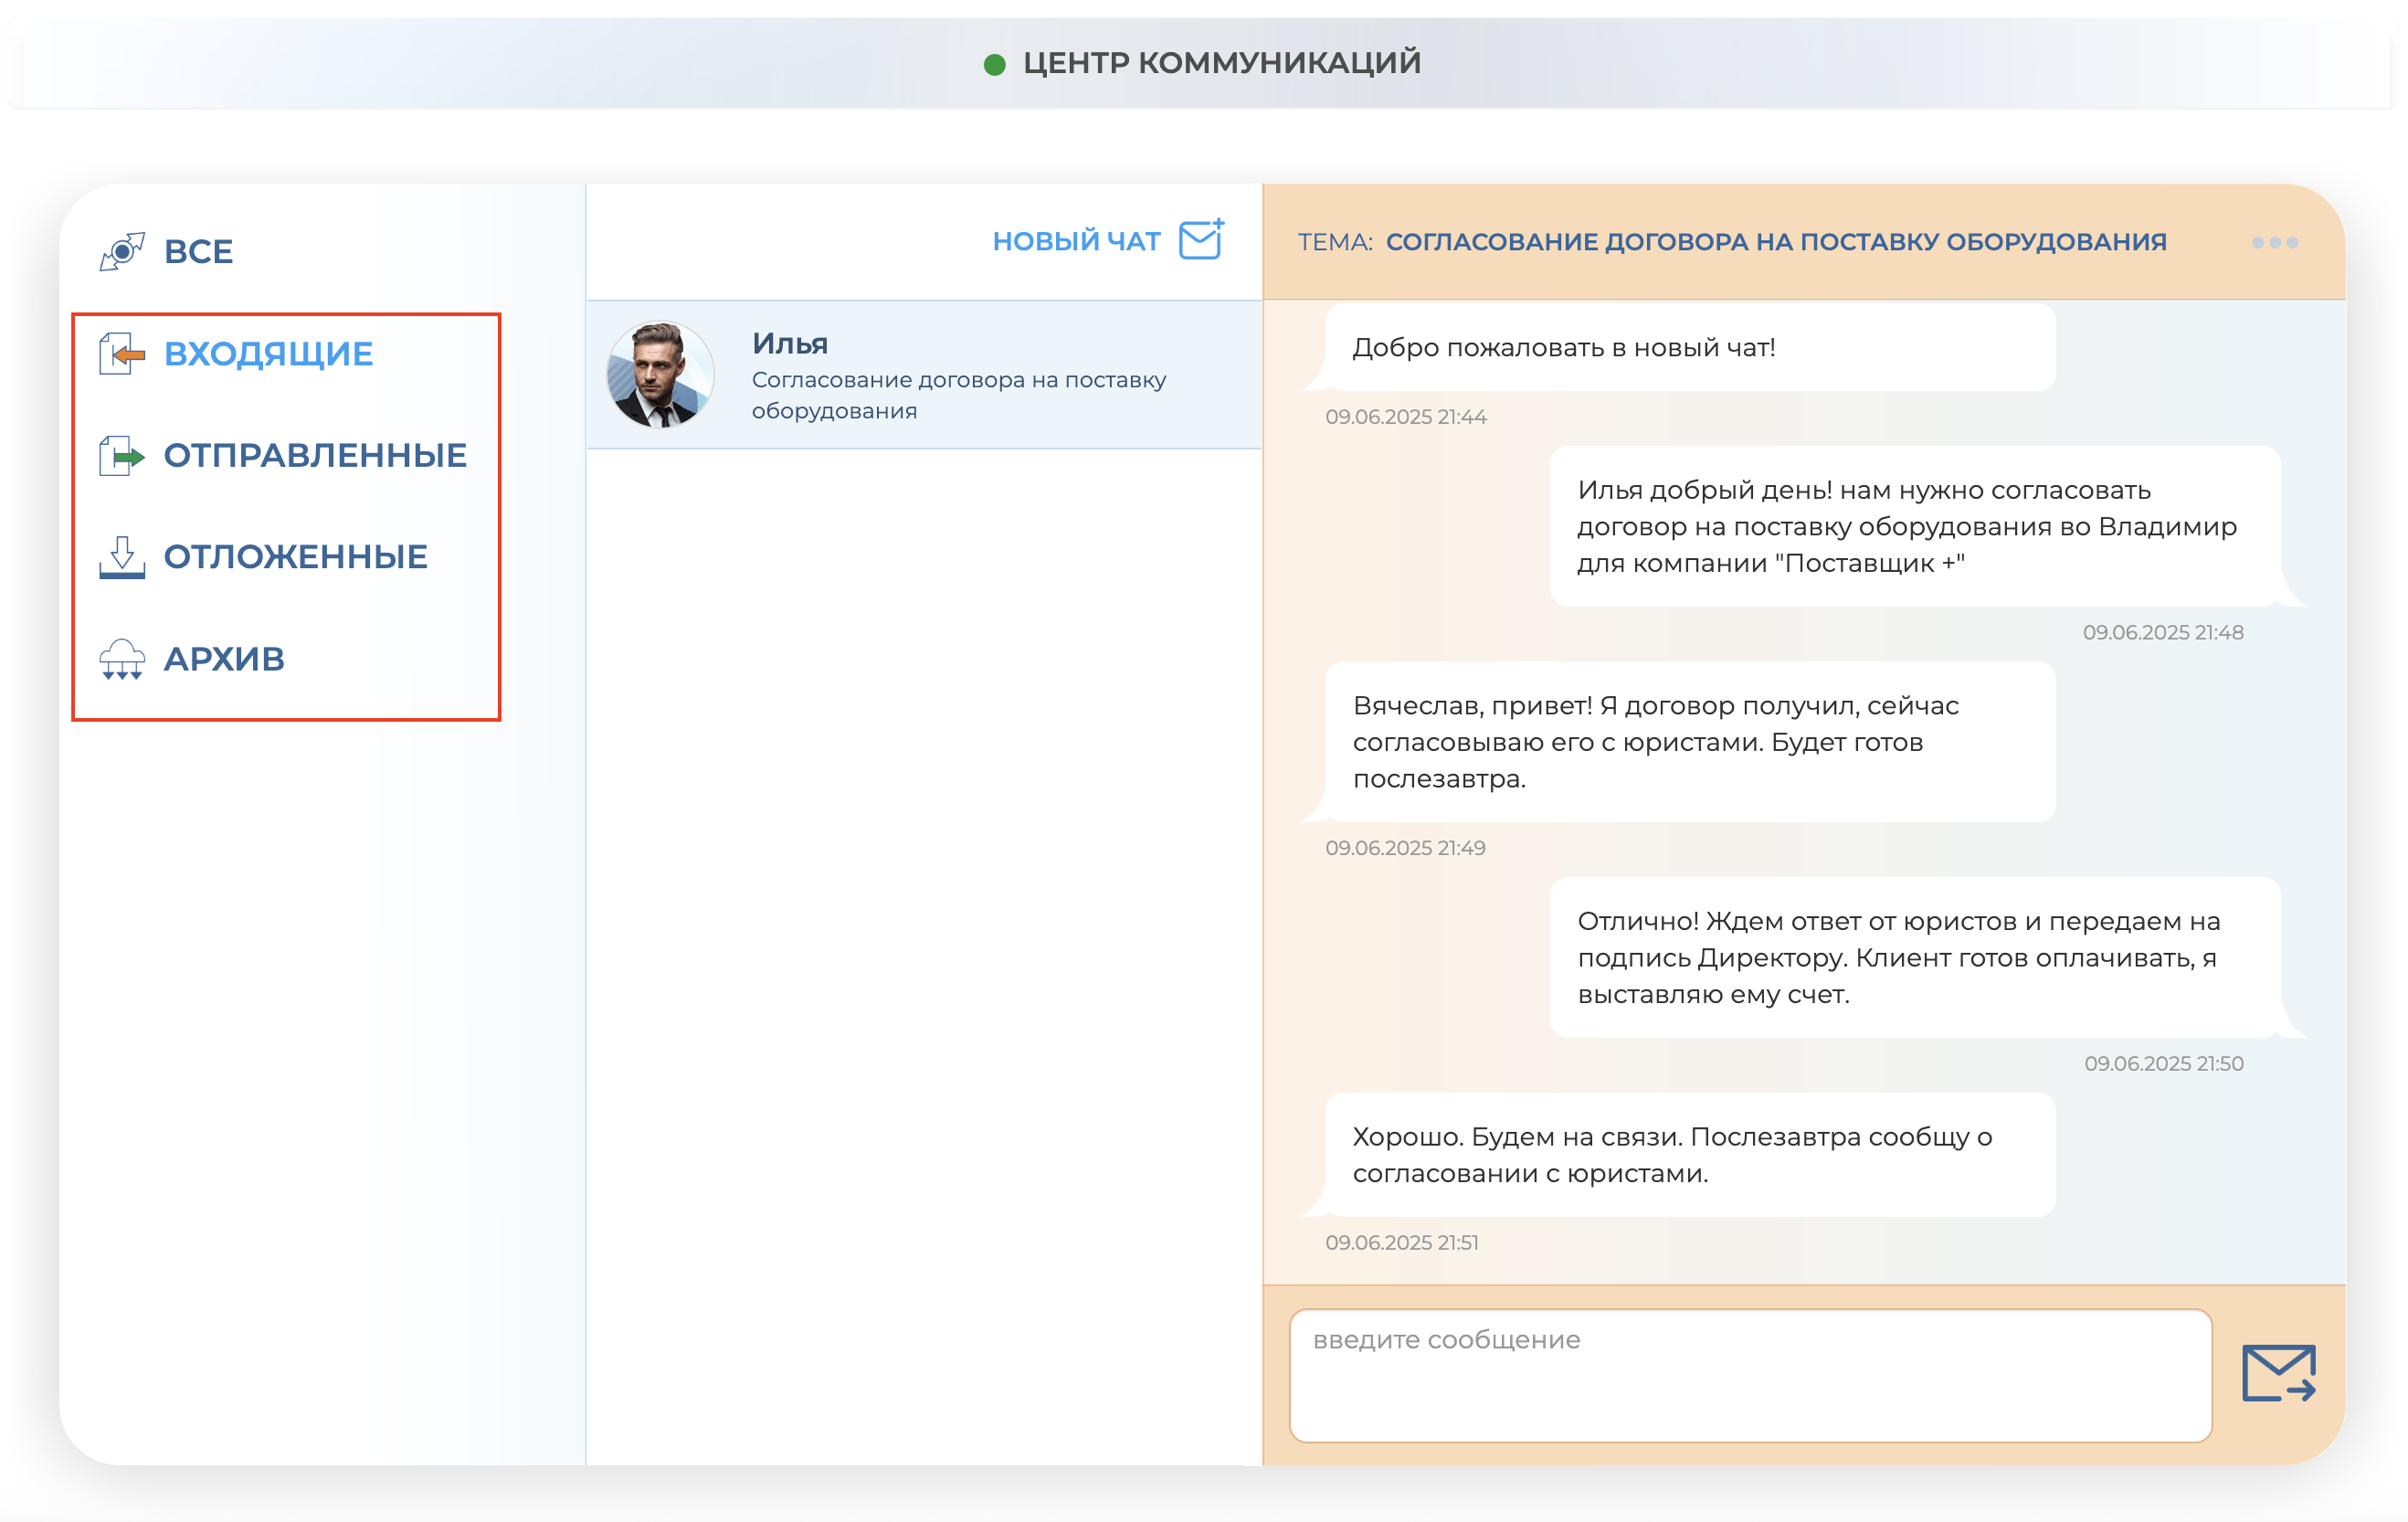Image resolution: width=2408 pixels, height=1522 pixels.
Task: Click Илья's profile avatar
Action: [x=661, y=373]
